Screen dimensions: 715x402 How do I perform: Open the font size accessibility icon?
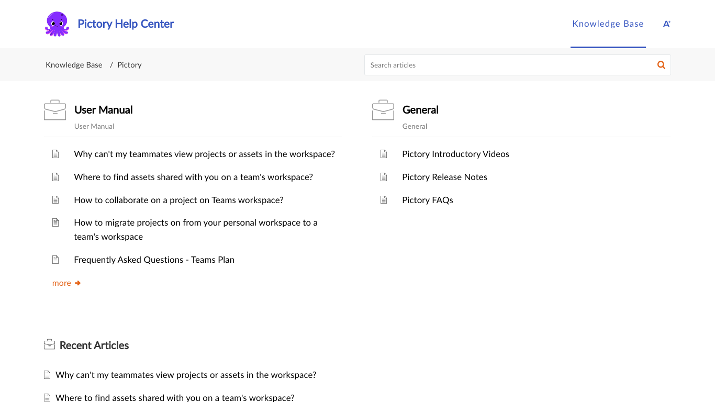(x=666, y=24)
